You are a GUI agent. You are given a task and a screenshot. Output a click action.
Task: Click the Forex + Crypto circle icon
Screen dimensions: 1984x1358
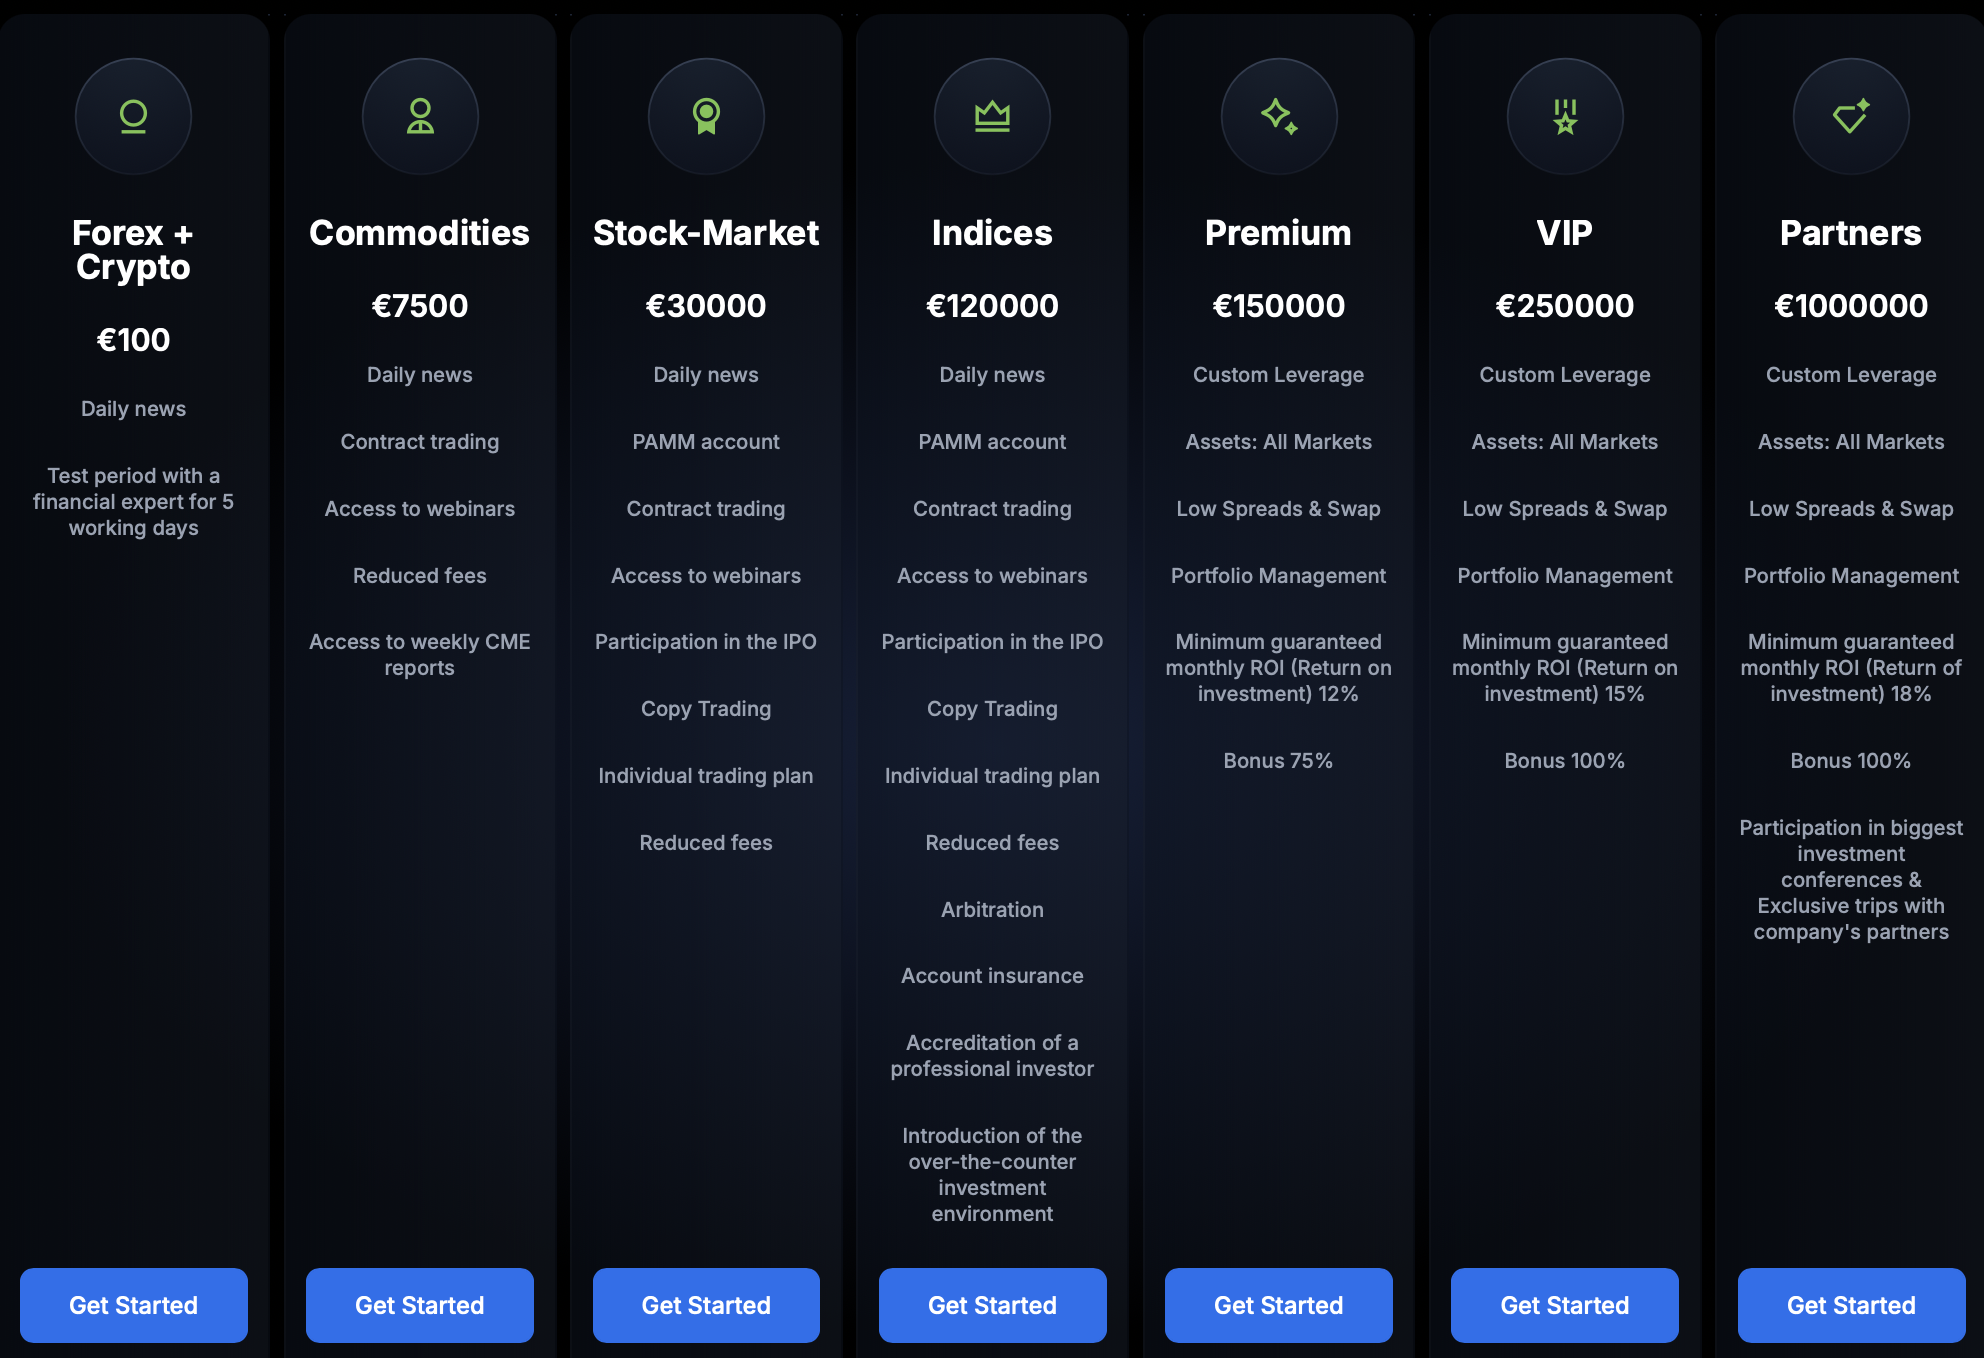[x=133, y=116]
